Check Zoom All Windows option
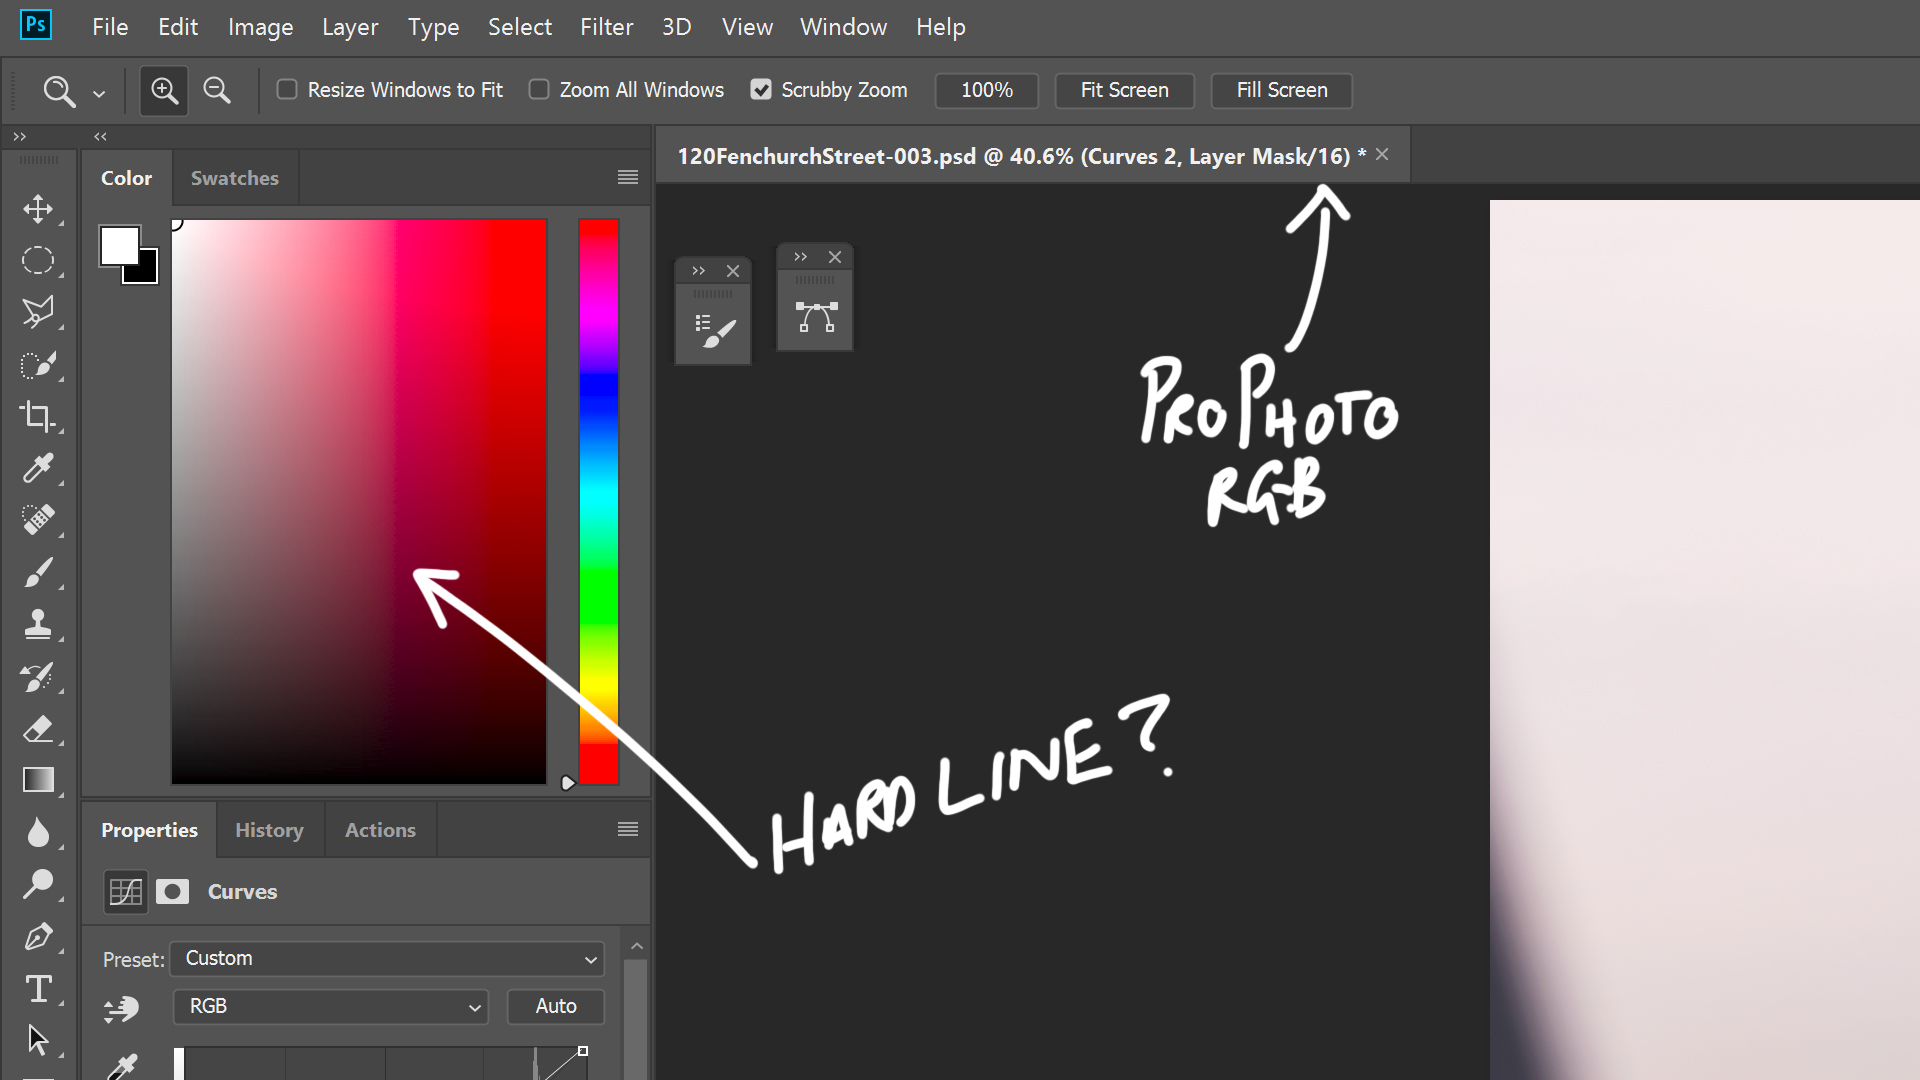Screen dimensions: 1920x1080 click(539, 90)
